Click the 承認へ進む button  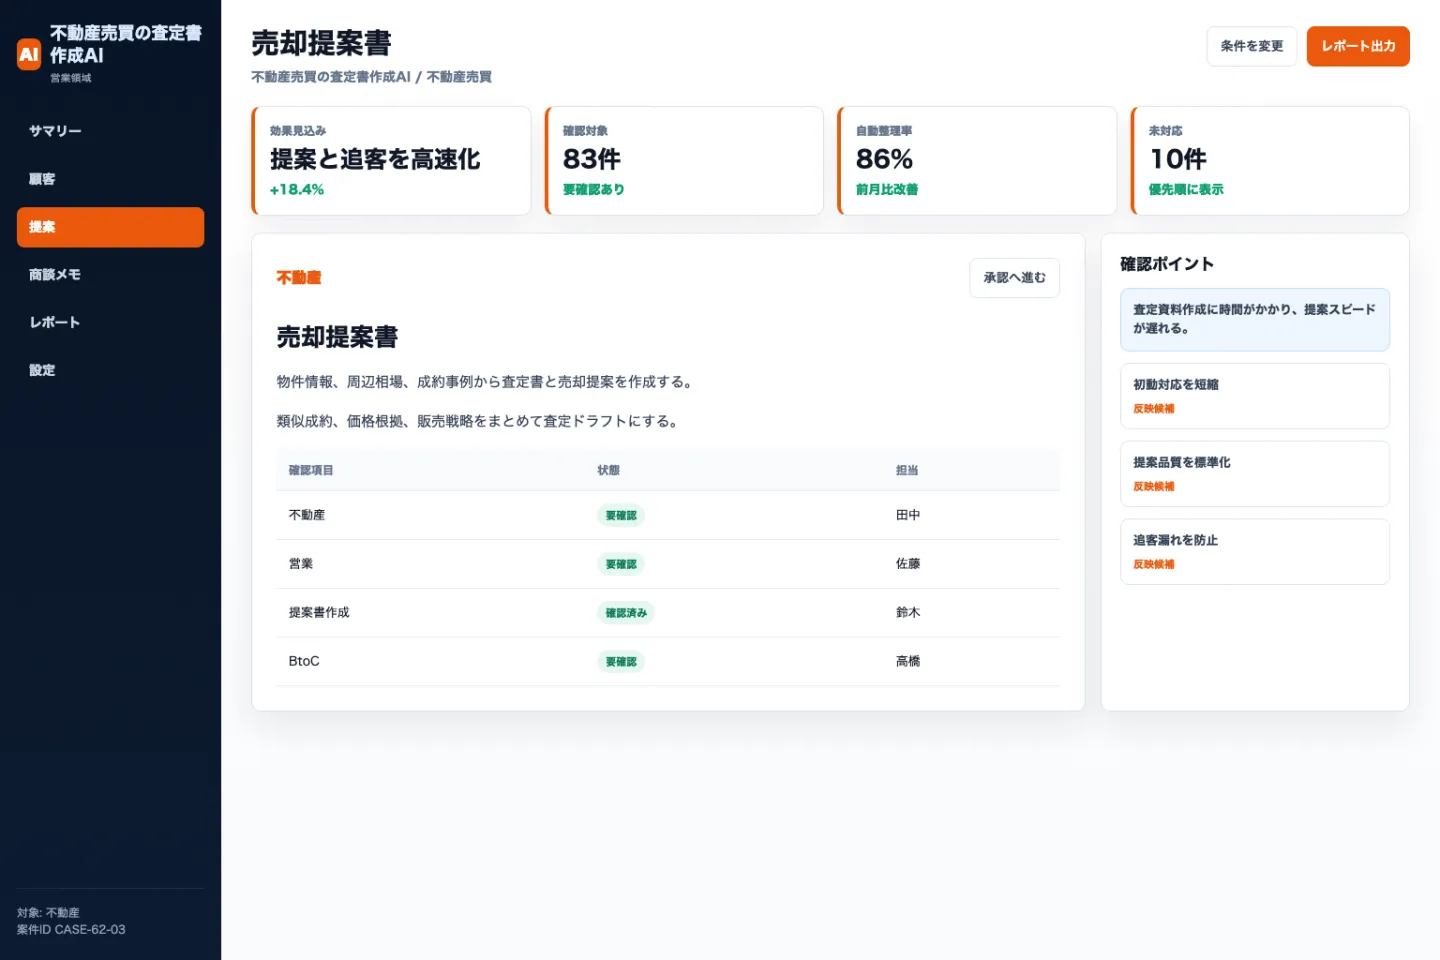[1014, 278]
